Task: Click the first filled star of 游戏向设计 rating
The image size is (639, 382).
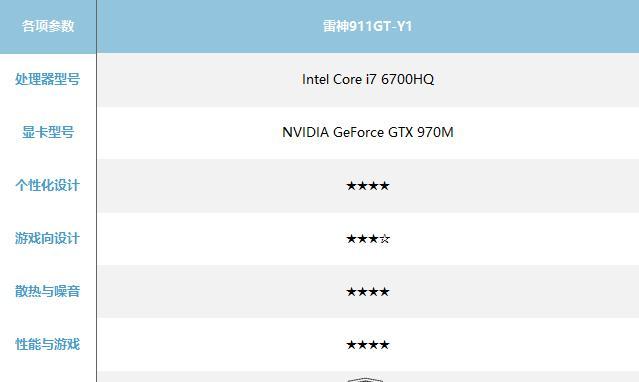Action: pos(351,239)
